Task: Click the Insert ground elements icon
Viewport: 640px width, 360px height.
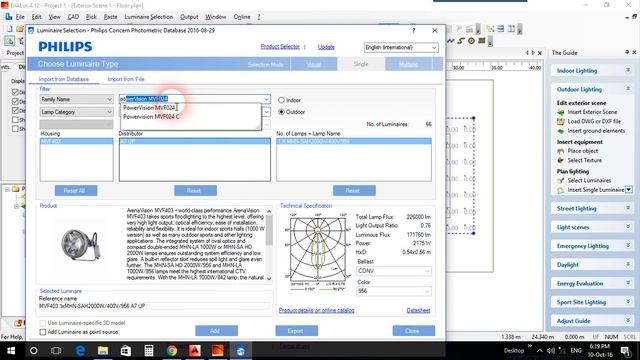Action: 561,131
